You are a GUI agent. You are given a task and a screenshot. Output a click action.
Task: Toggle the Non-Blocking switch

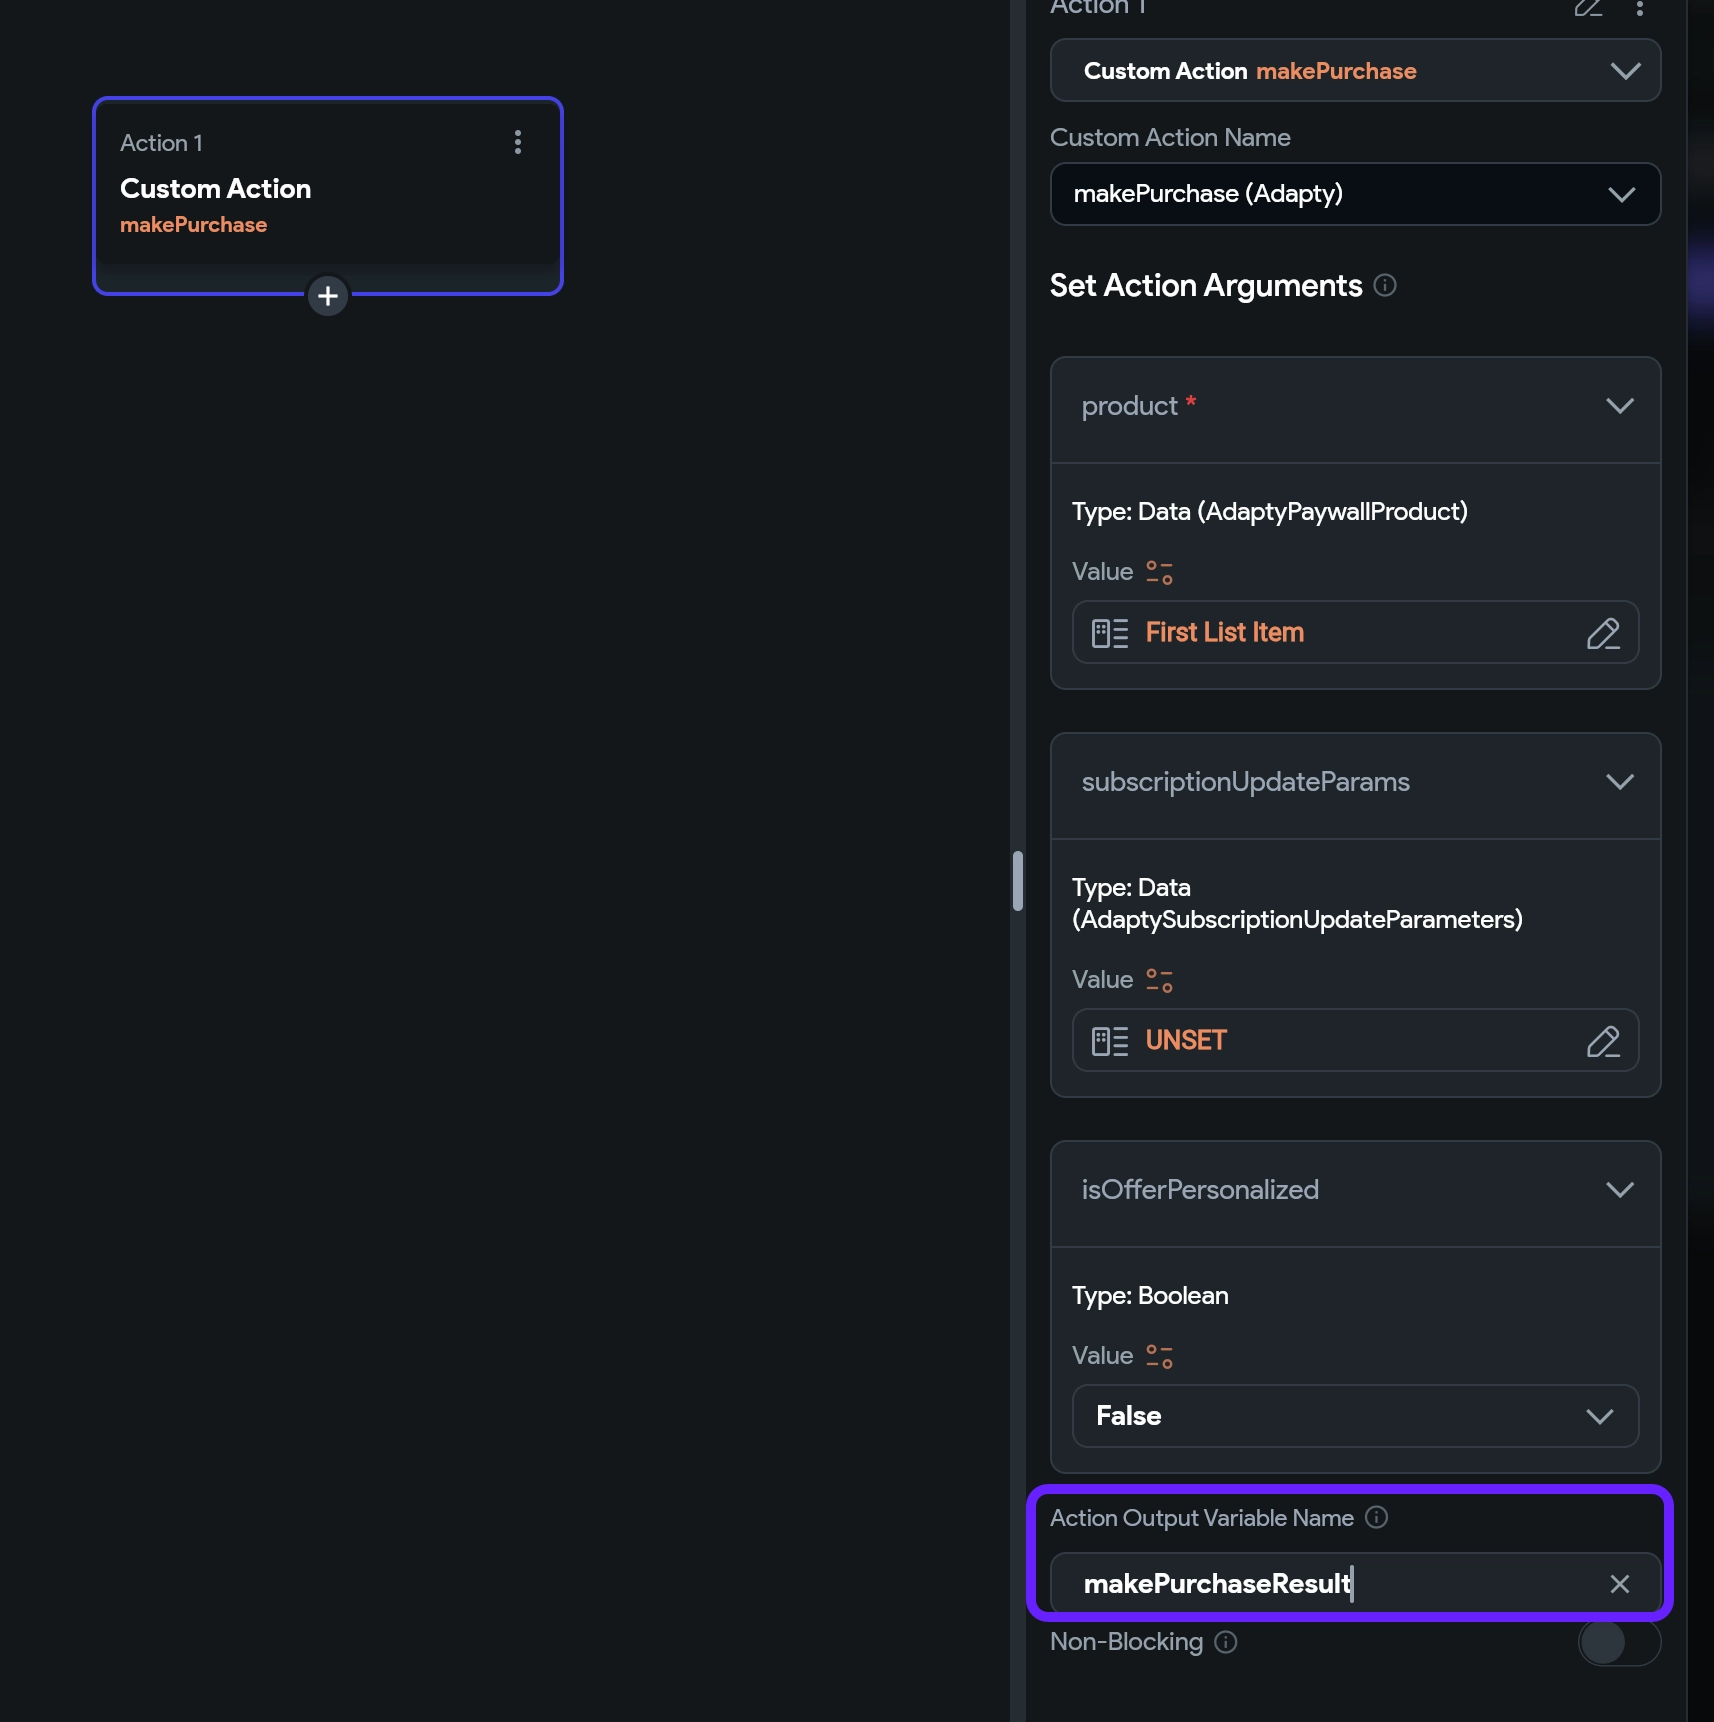pos(1618,1642)
